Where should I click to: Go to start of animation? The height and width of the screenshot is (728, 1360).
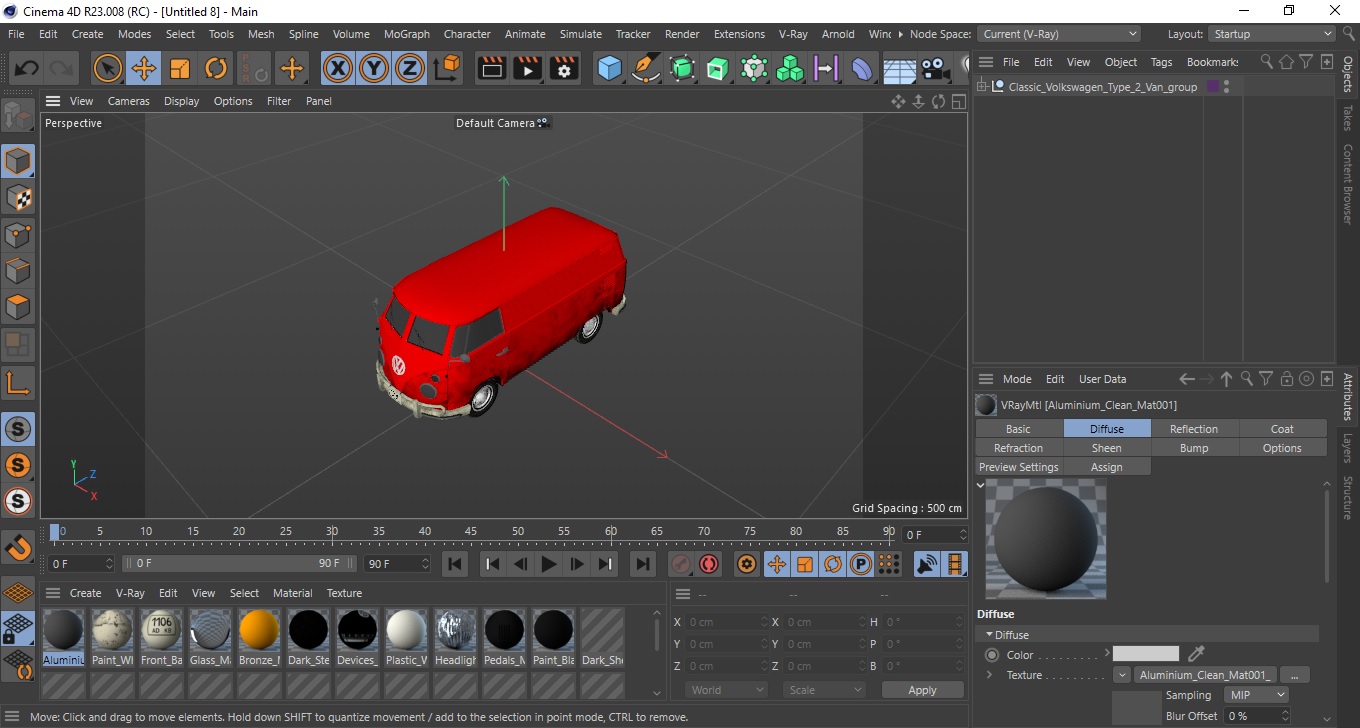(455, 564)
